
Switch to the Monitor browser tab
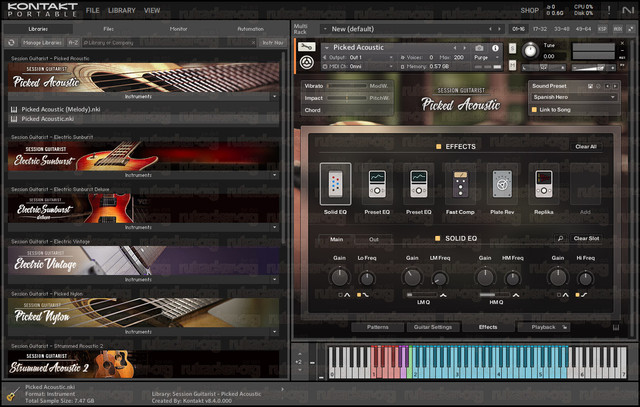pos(178,29)
